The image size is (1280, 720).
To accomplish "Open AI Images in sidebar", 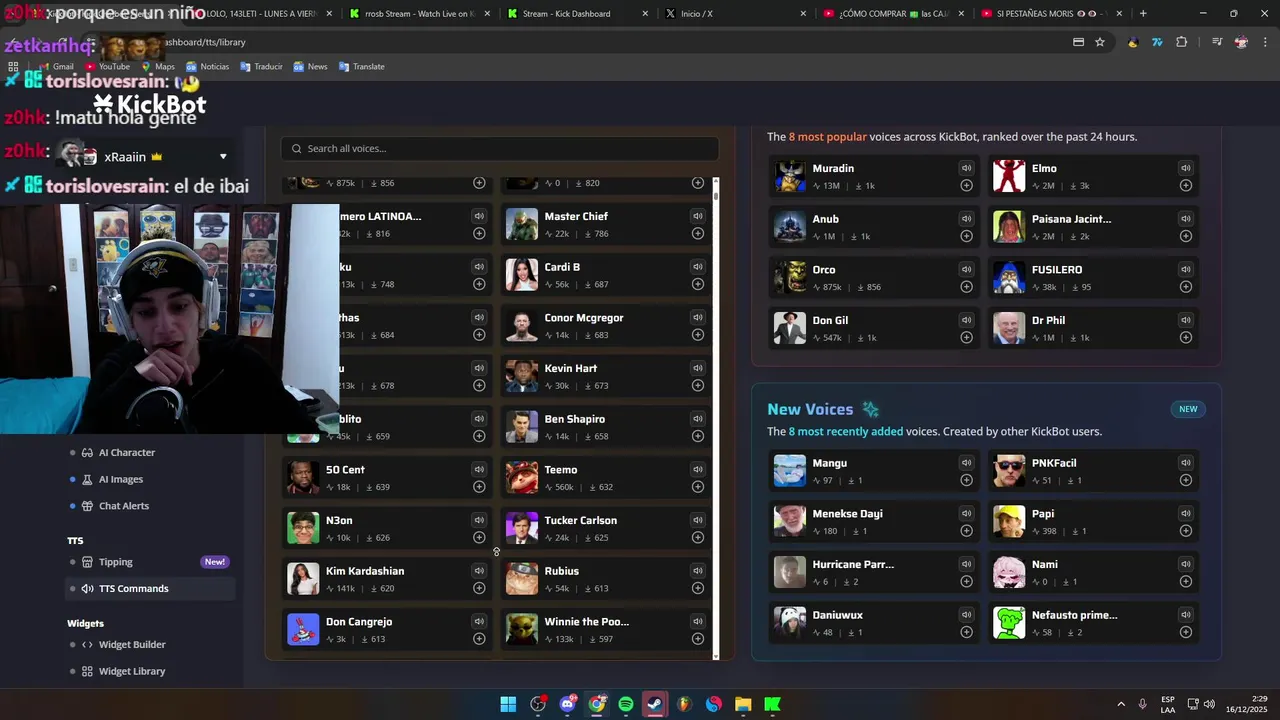I will (121, 479).
